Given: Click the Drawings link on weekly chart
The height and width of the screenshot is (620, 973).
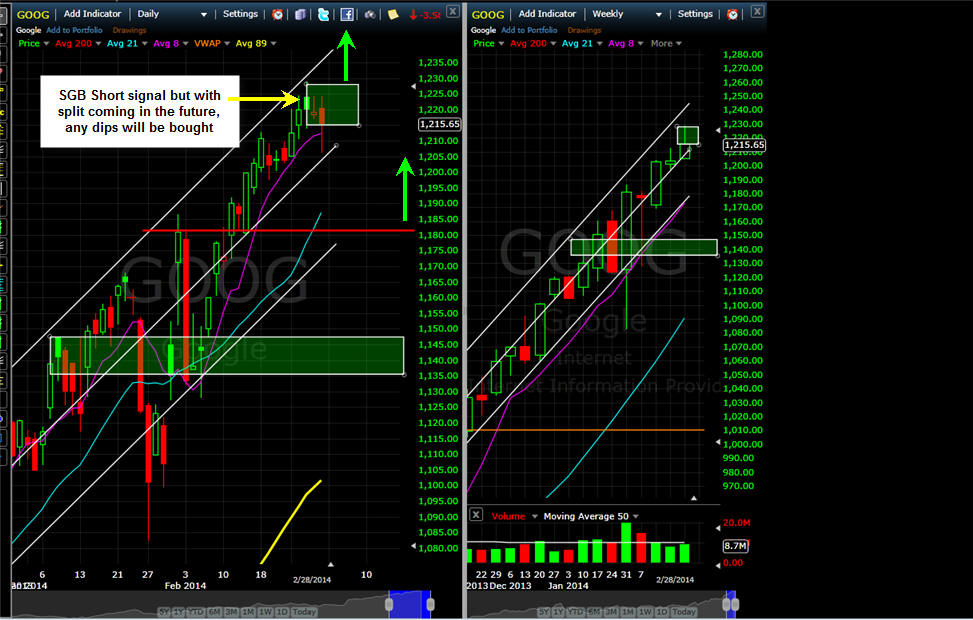Looking at the screenshot, I should 585,30.
